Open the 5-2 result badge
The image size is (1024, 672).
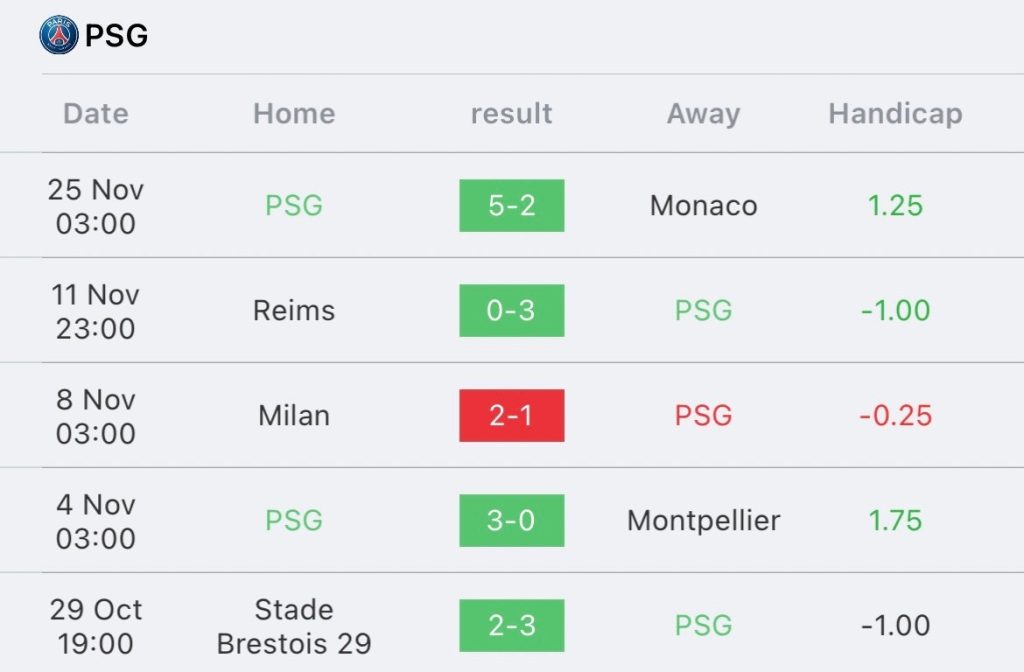click(x=511, y=206)
